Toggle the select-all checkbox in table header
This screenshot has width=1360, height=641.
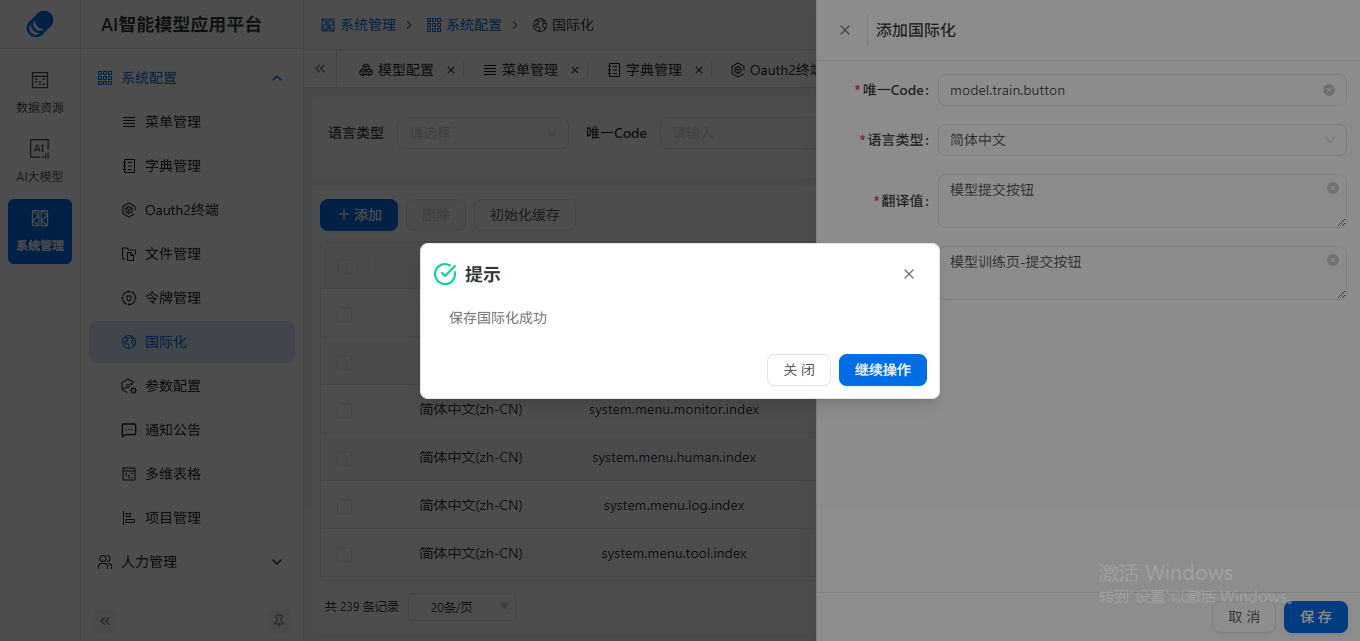345,267
